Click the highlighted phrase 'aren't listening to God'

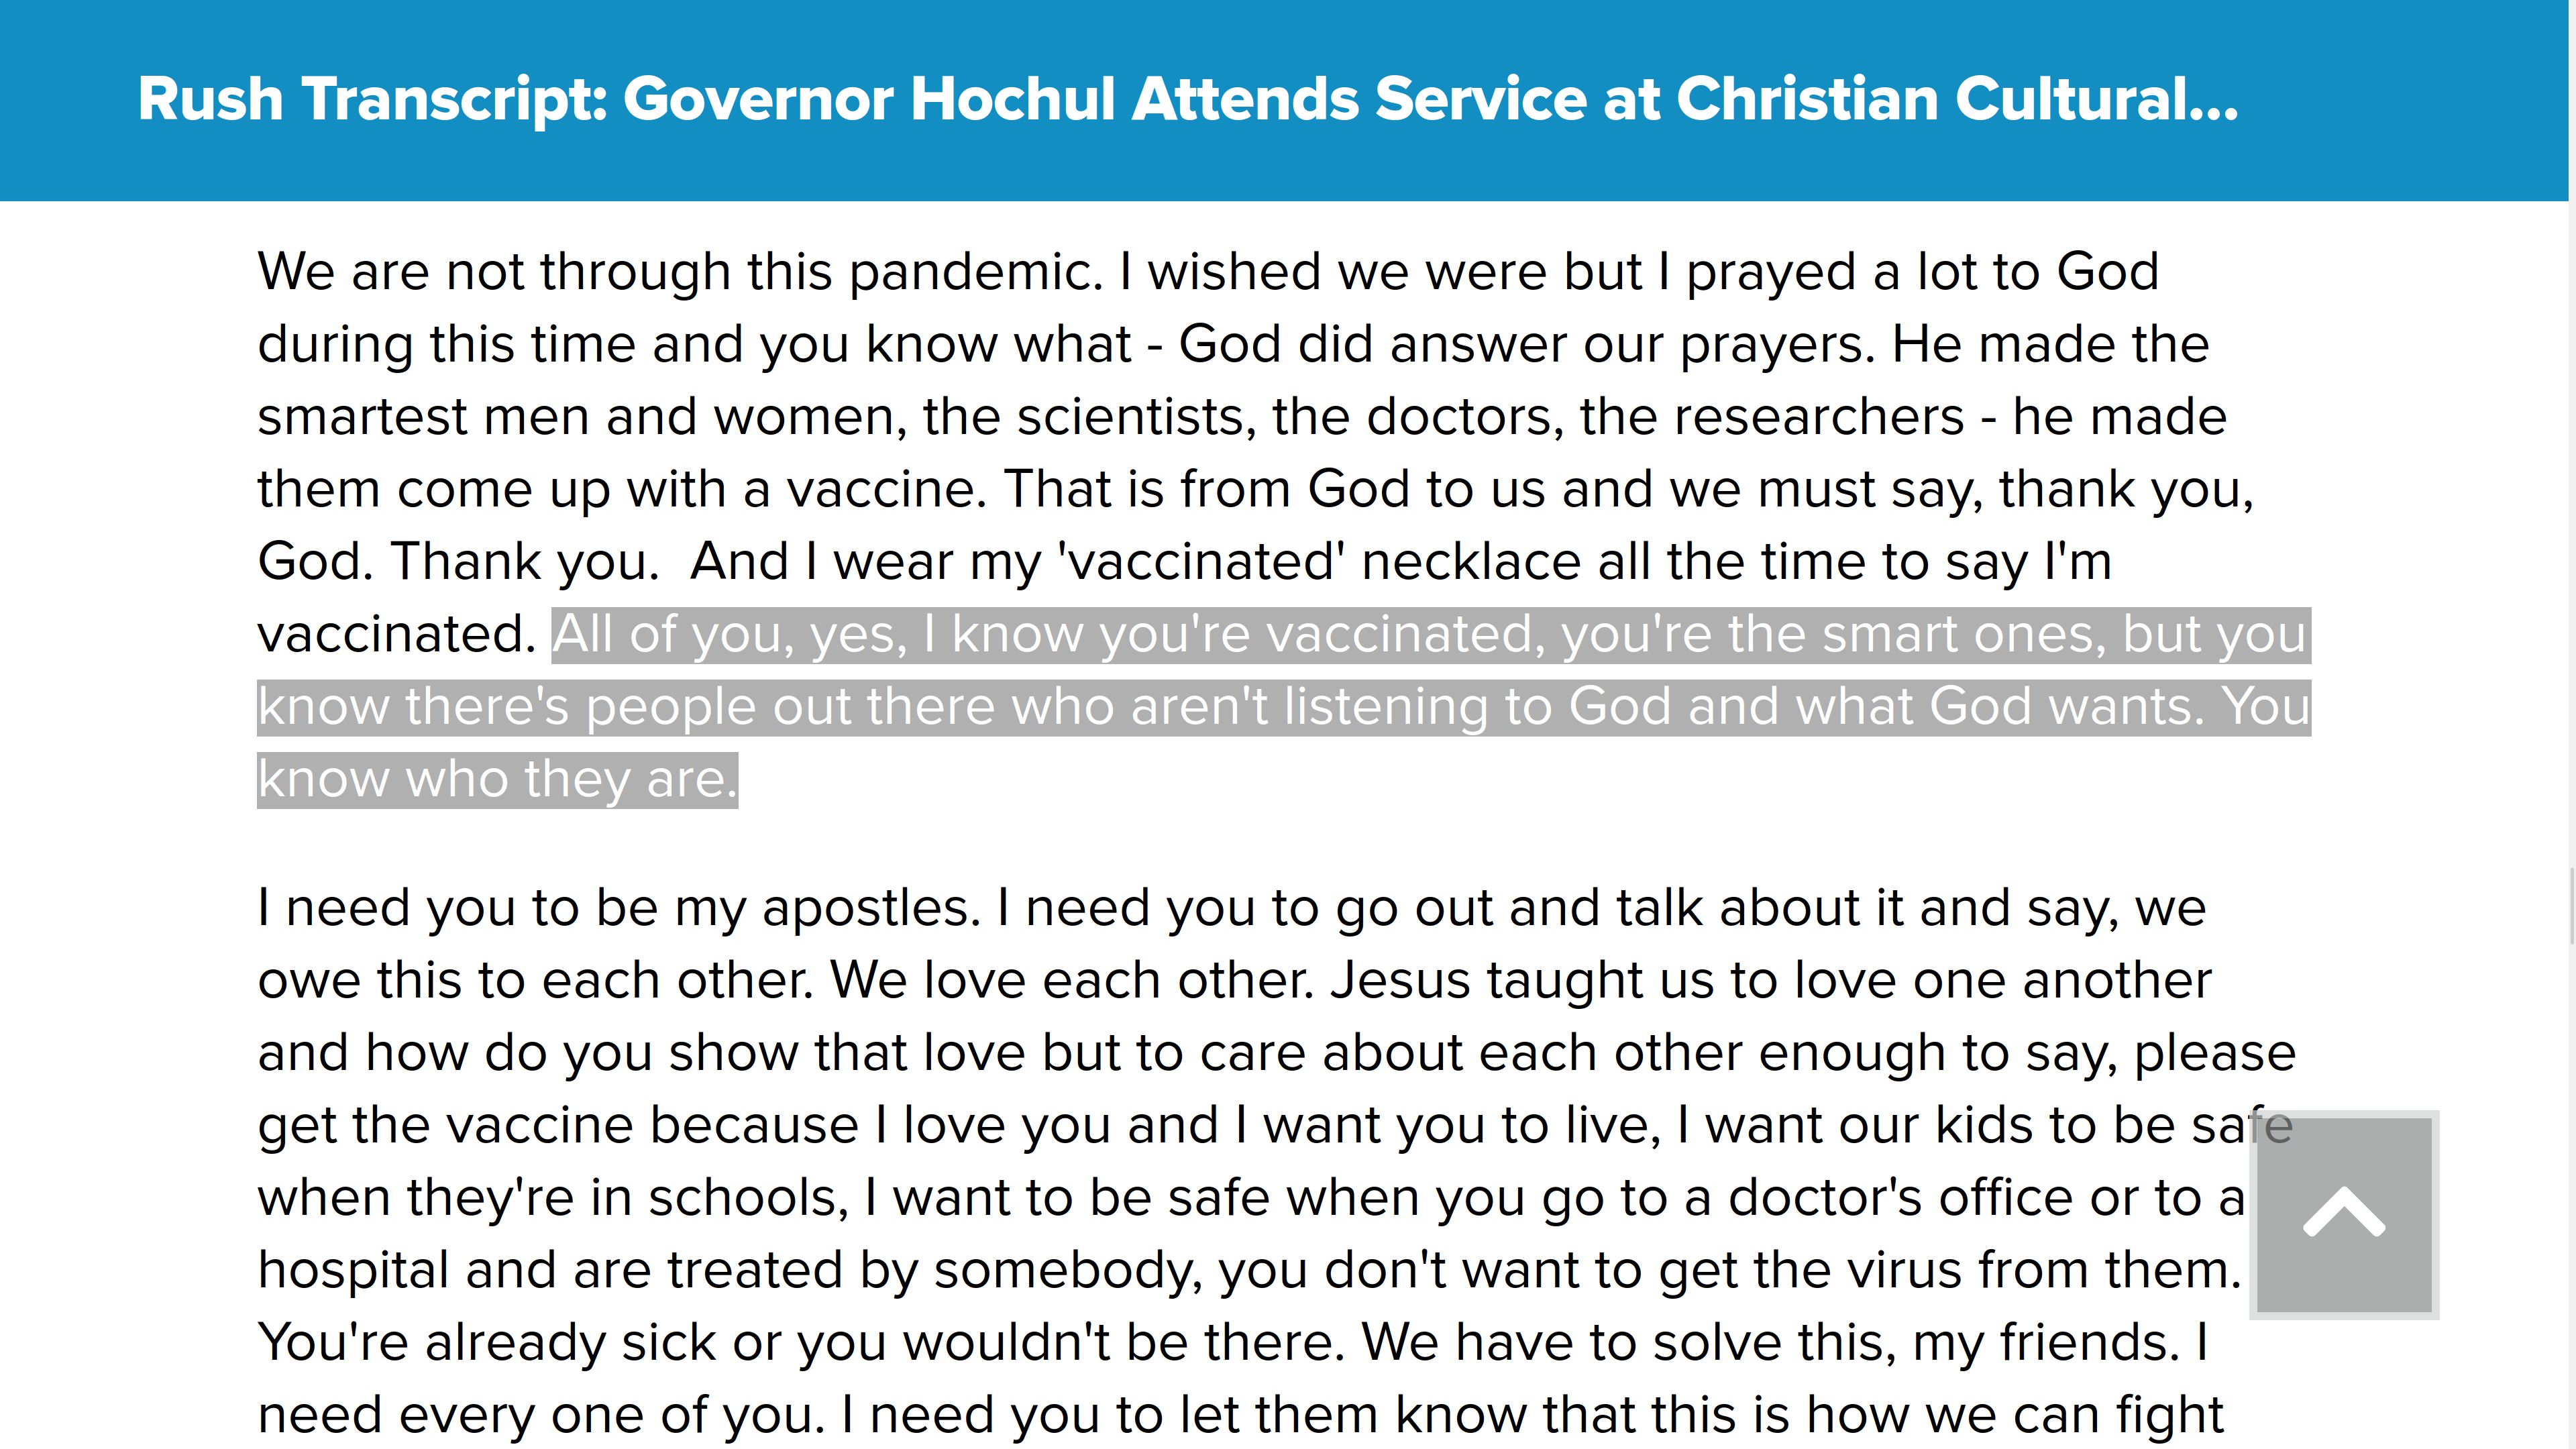(1399, 706)
